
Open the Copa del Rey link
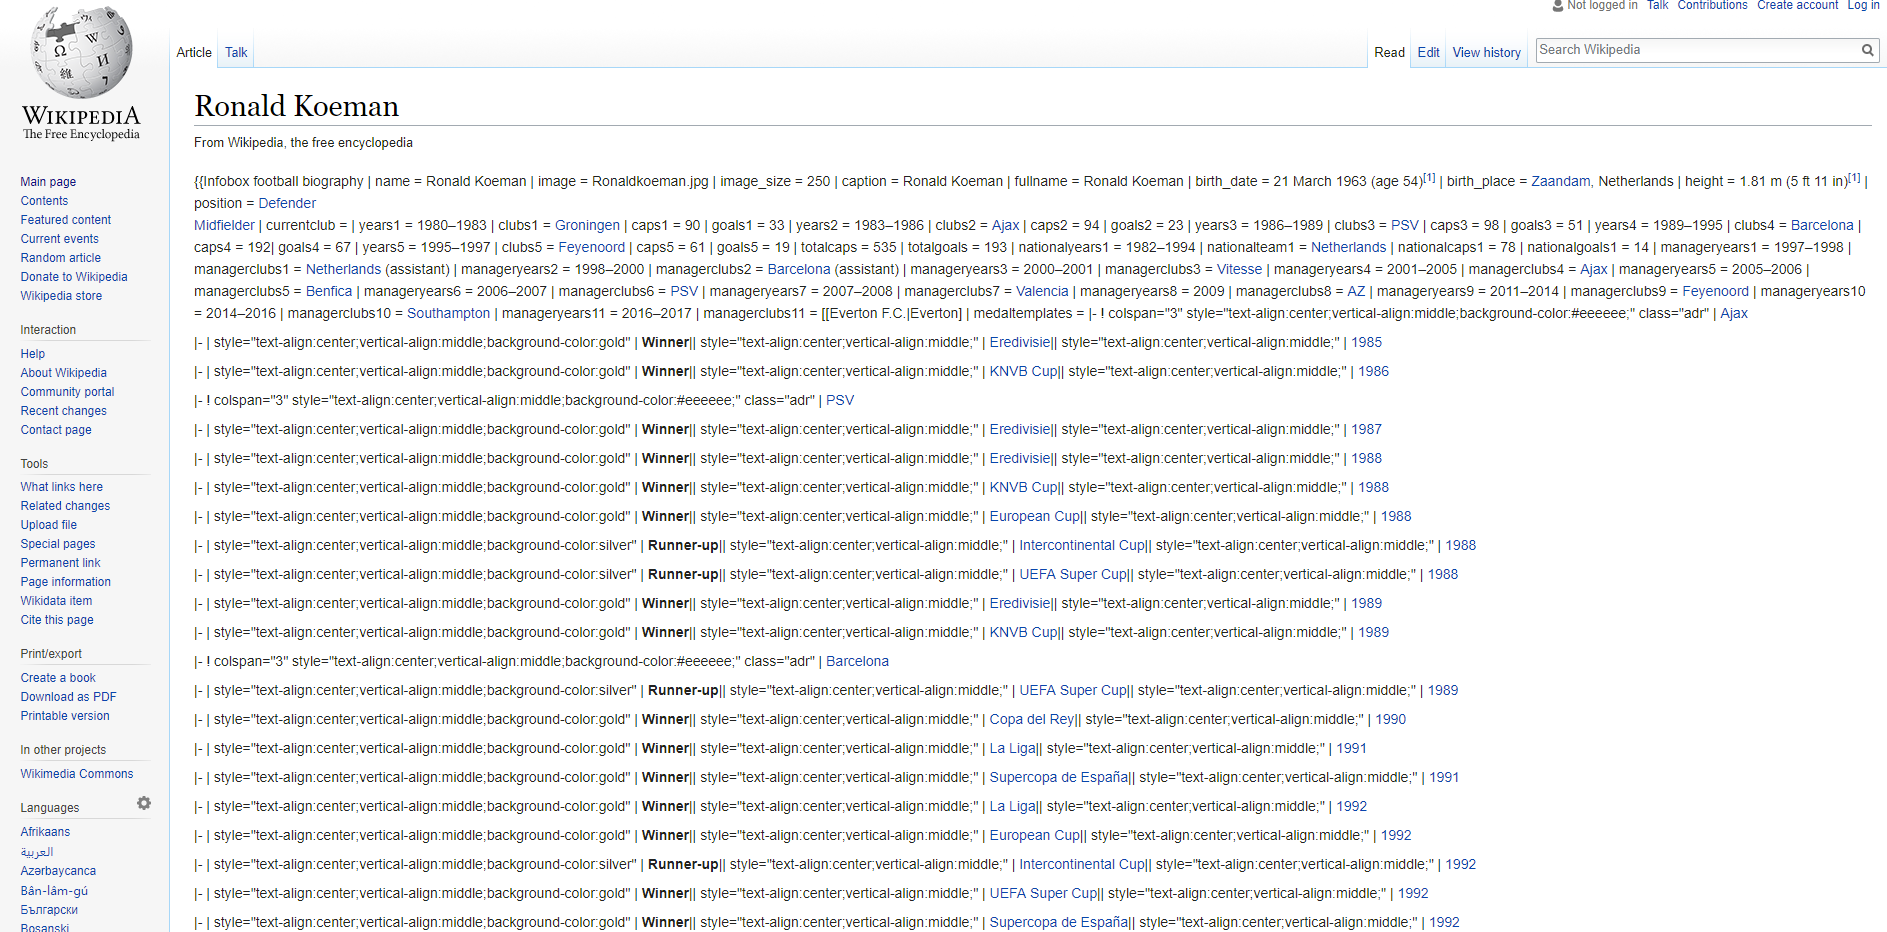[x=1033, y=719]
